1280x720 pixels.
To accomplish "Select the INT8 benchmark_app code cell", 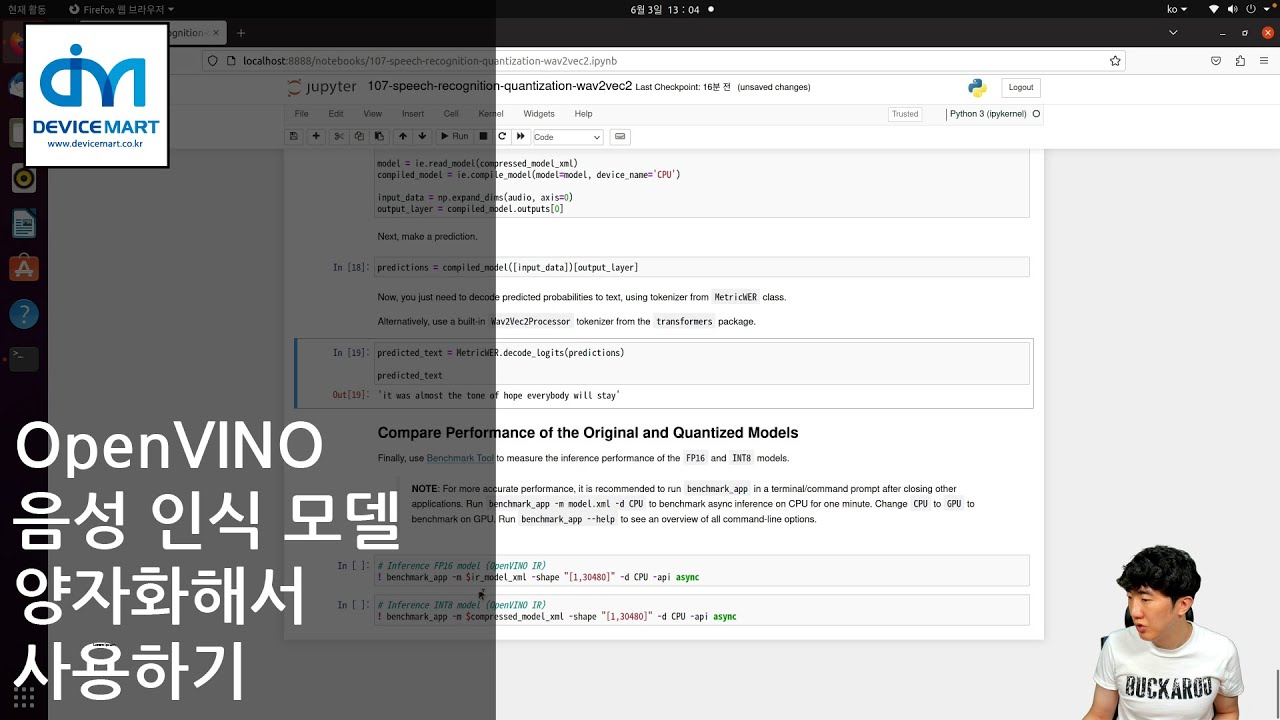I will (701, 610).
